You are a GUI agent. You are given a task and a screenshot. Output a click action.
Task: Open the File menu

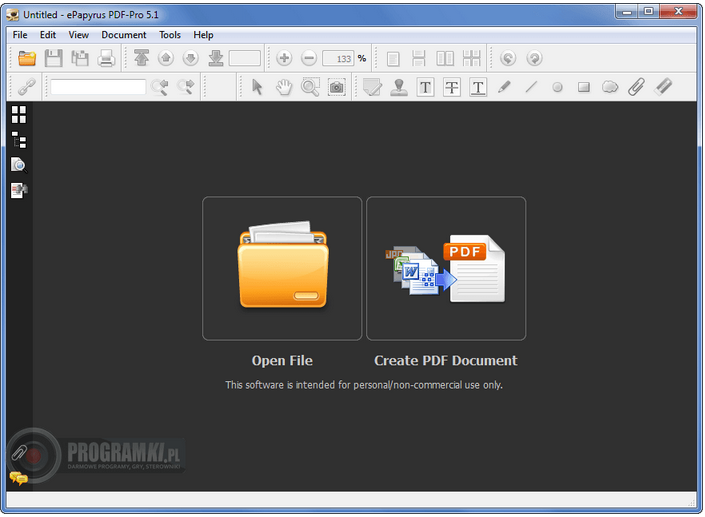(x=20, y=35)
